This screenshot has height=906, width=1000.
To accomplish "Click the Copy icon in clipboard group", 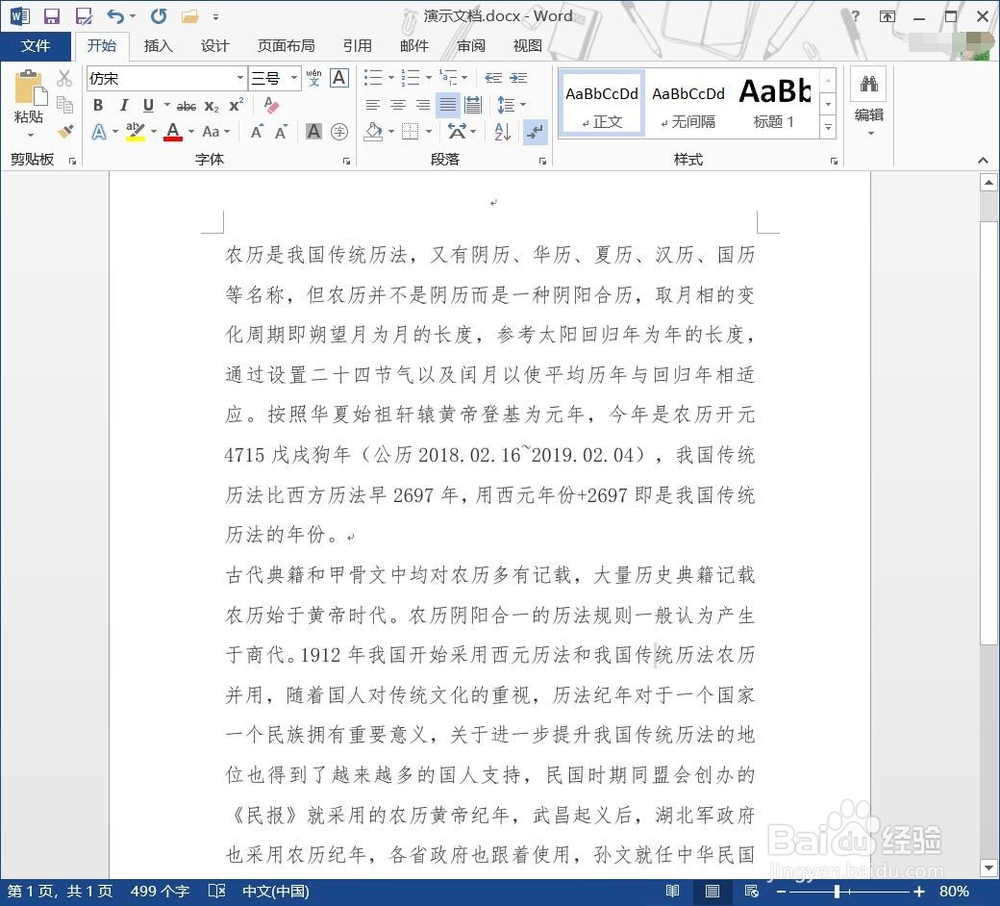I will coord(64,105).
